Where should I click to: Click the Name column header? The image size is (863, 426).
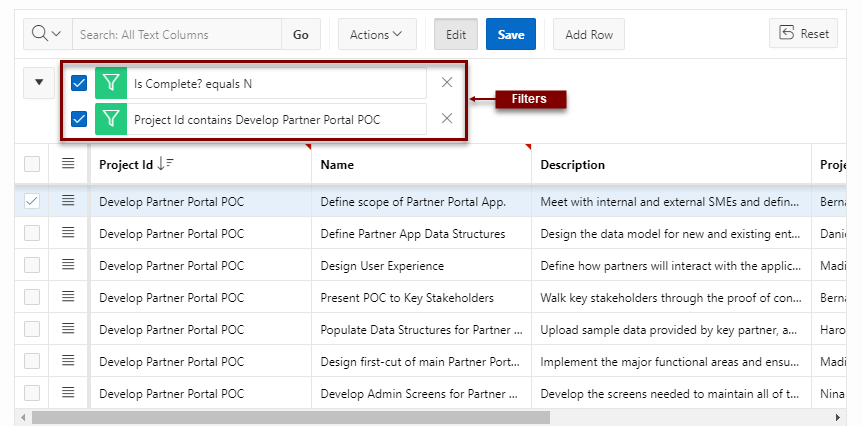pos(337,164)
